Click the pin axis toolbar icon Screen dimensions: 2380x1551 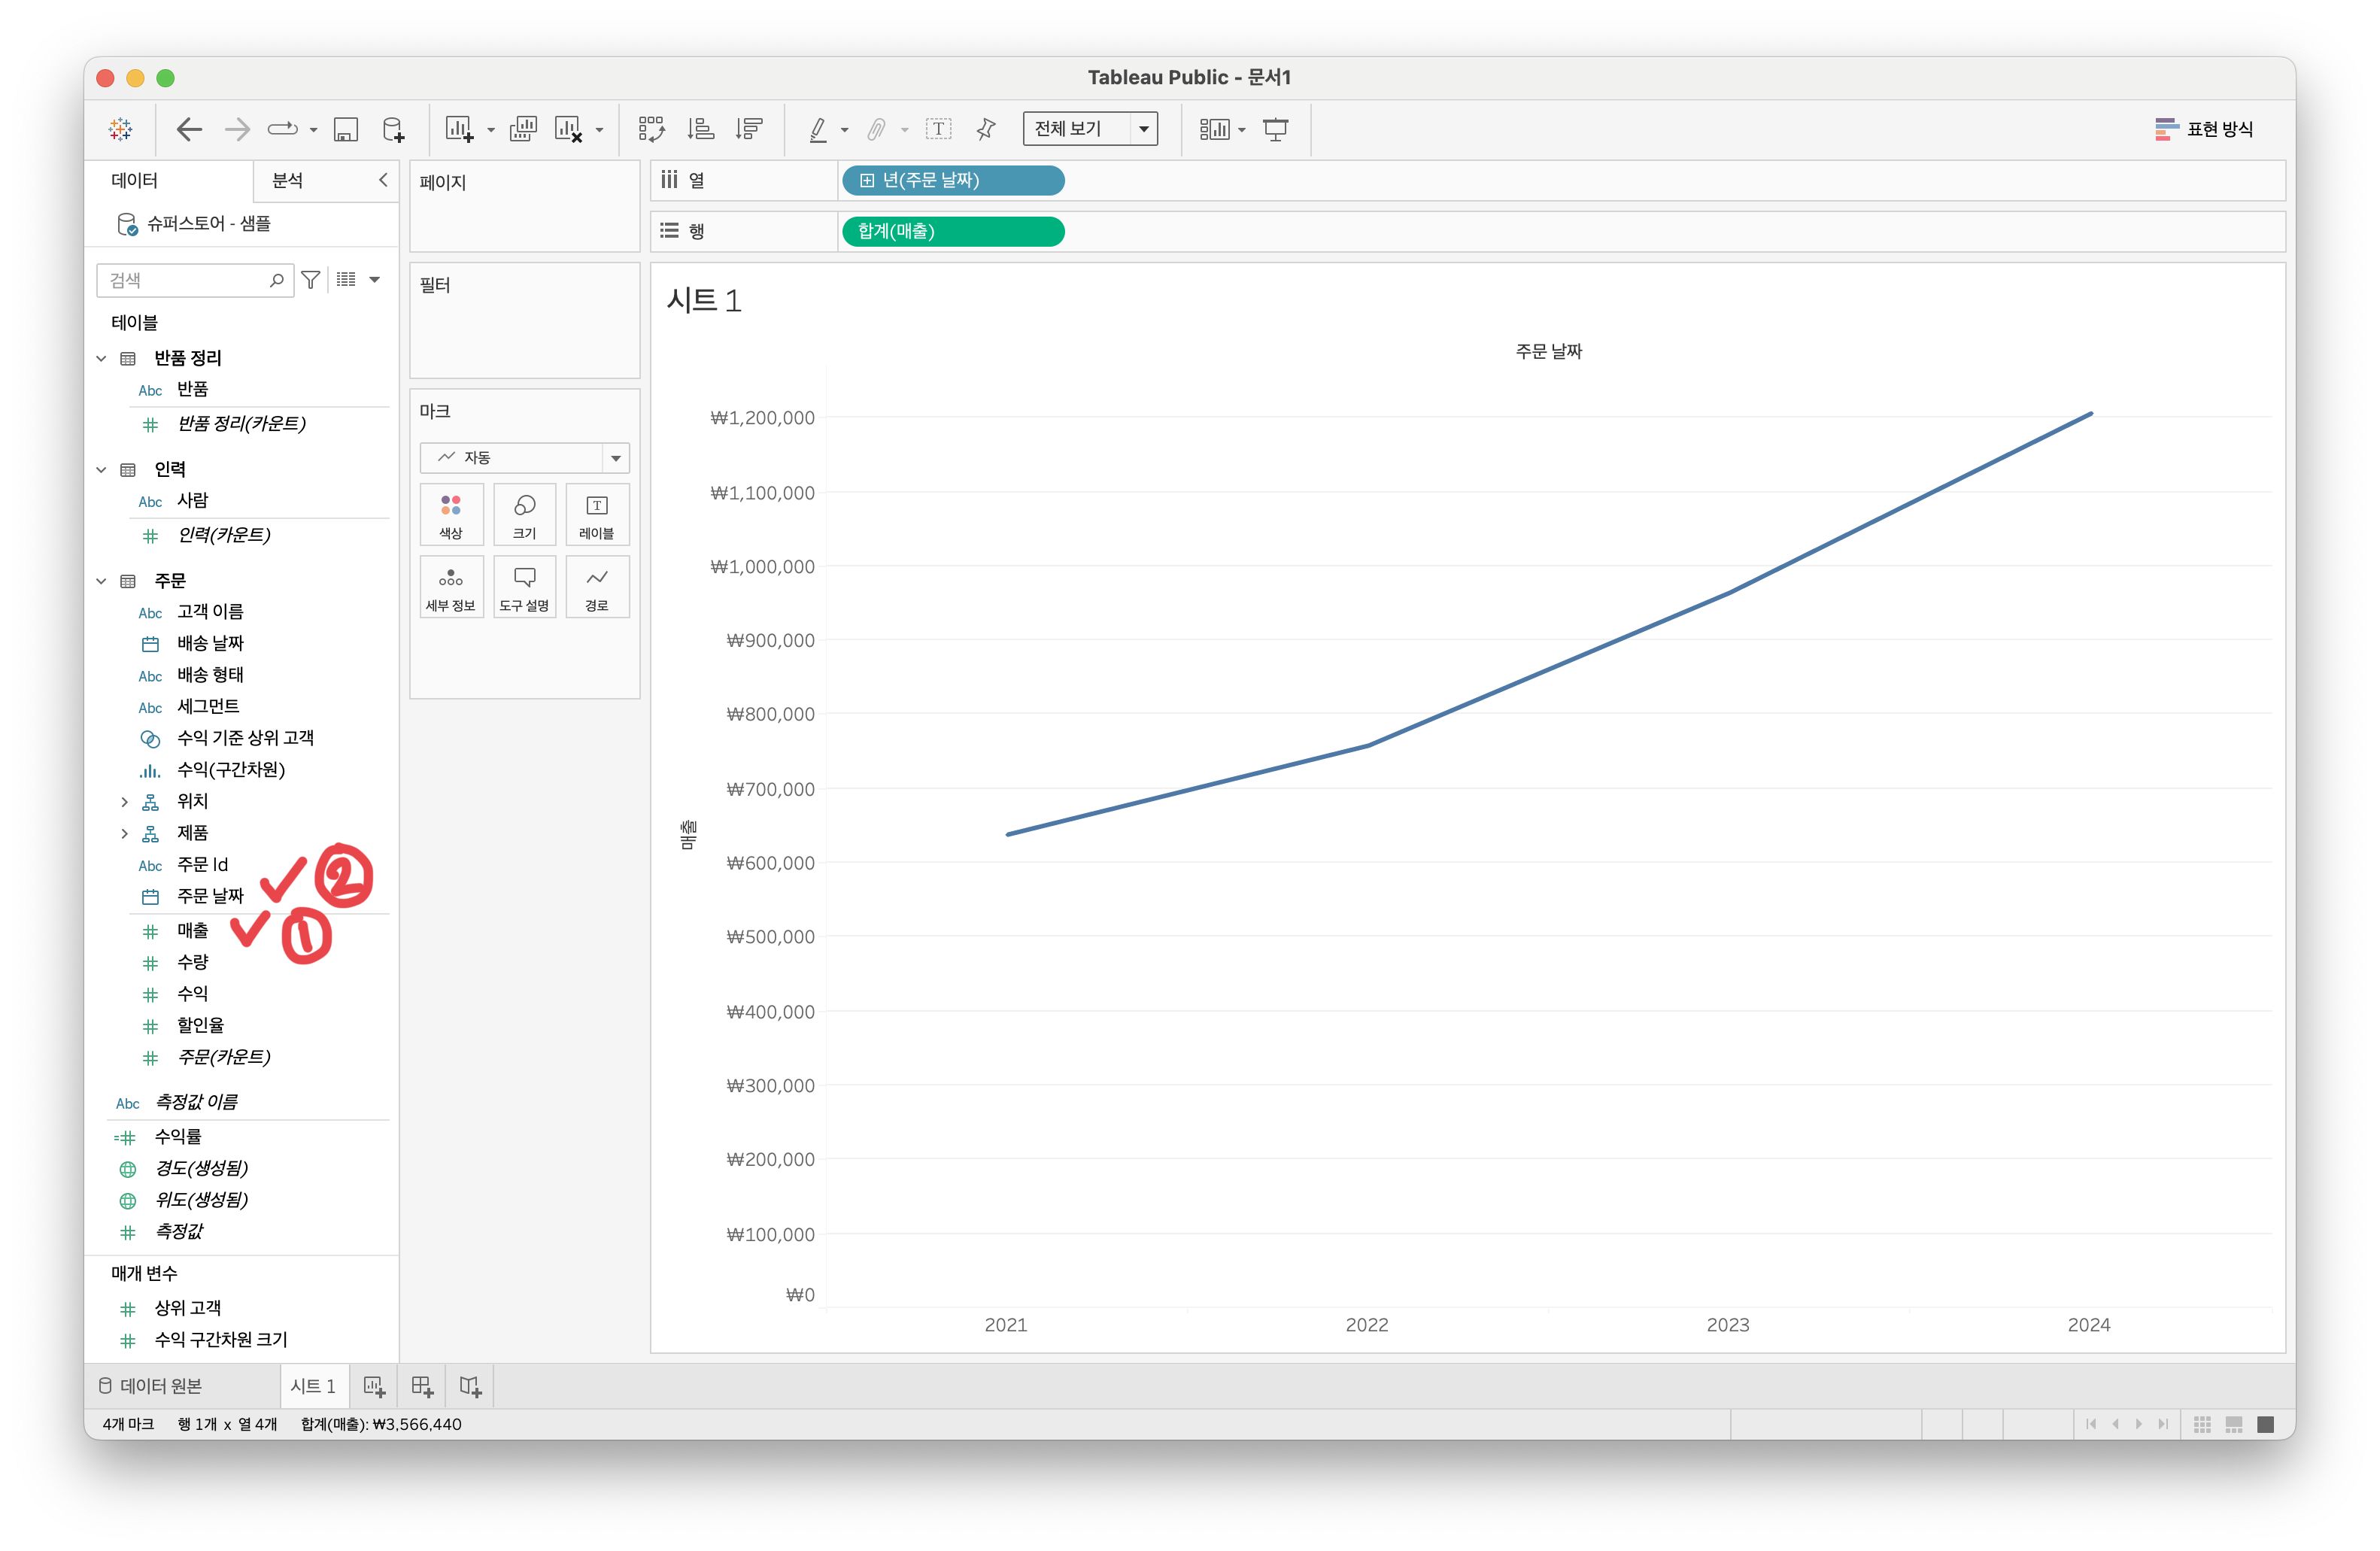[x=986, y=129]
